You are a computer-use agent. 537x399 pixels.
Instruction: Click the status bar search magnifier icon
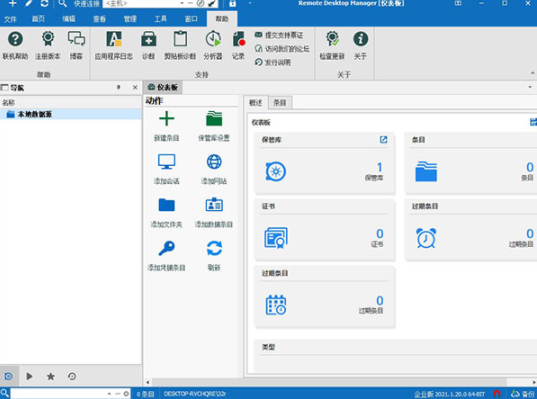[x=4, y=393]
